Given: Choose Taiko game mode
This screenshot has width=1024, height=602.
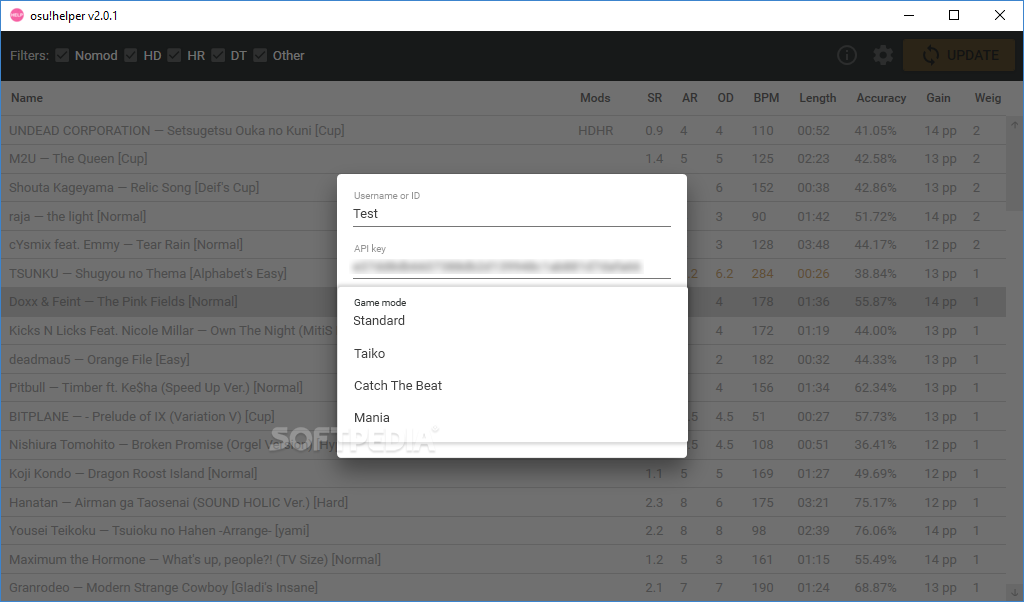Looking at the screenshot, I should pyautogui.click(x=512, y=353).
